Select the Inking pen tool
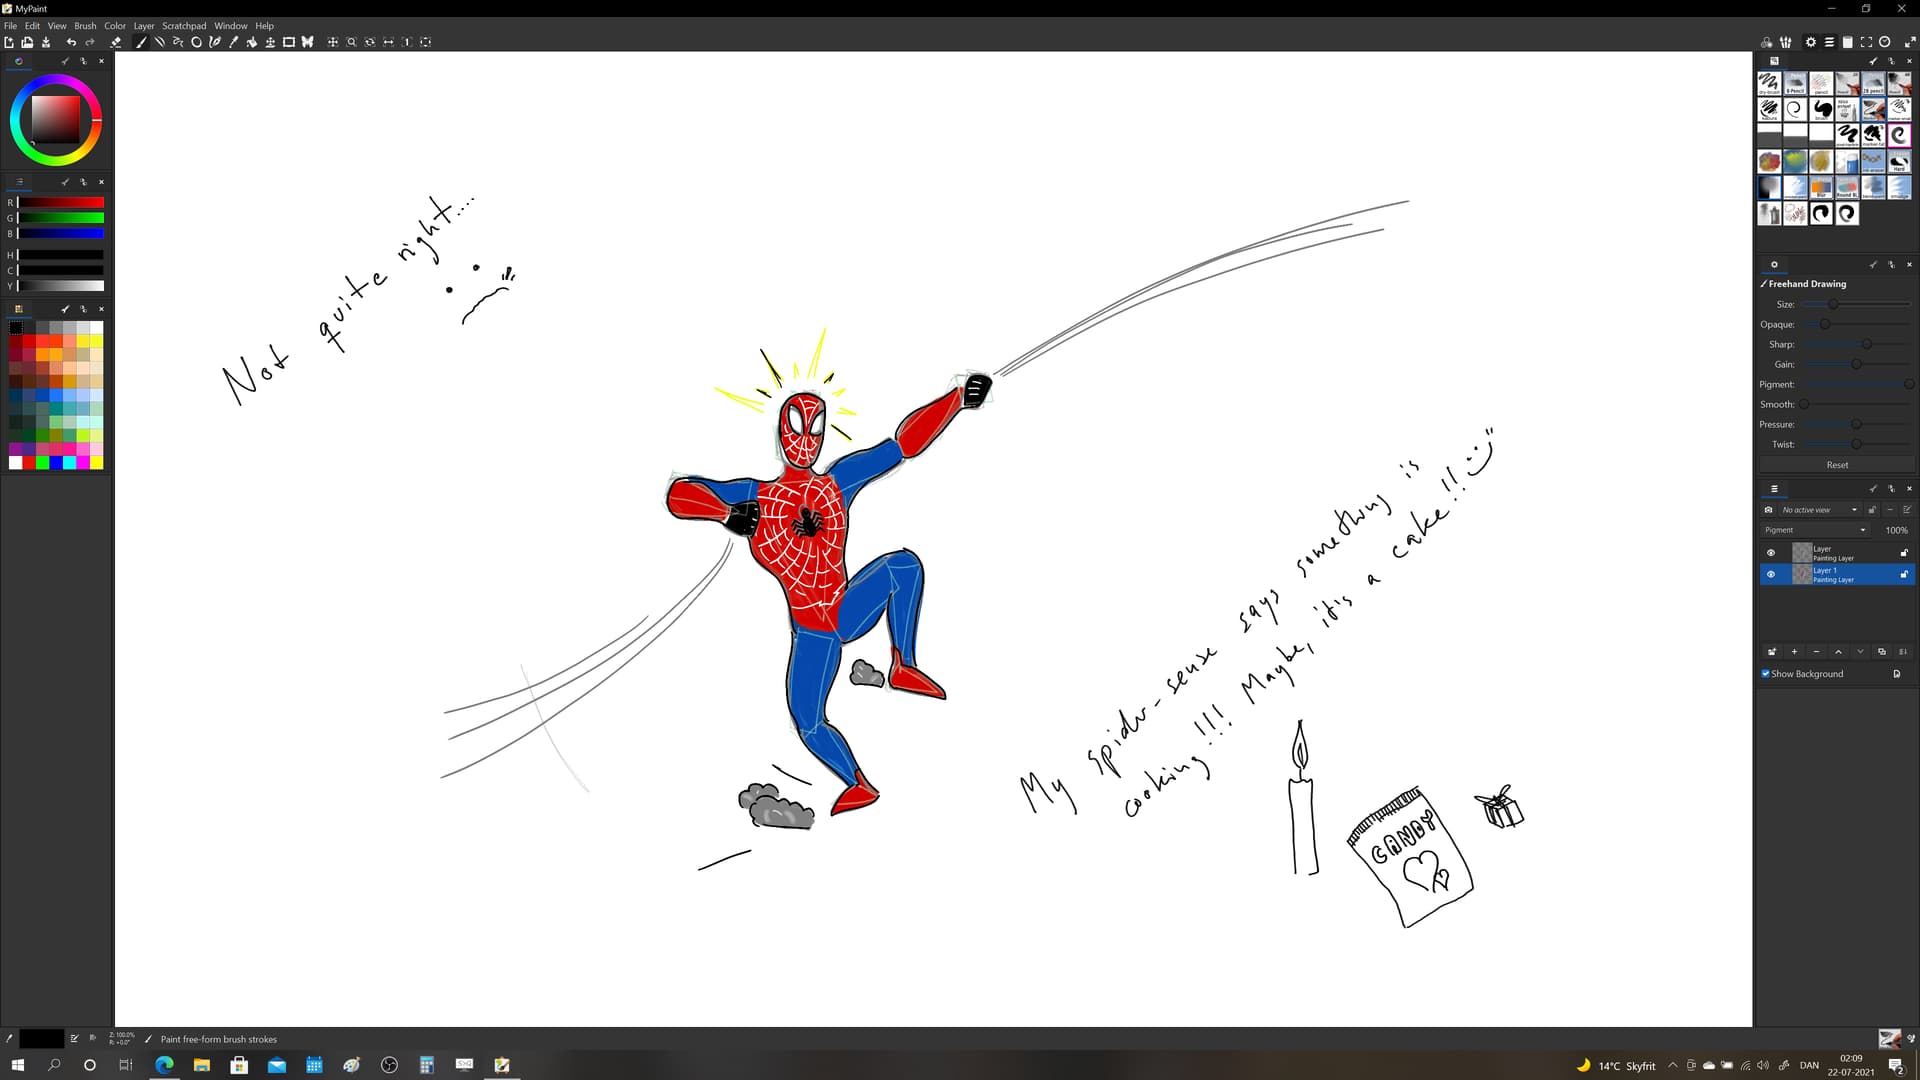The width and height of the screenshot is (1920, 1080). point(215,42)
